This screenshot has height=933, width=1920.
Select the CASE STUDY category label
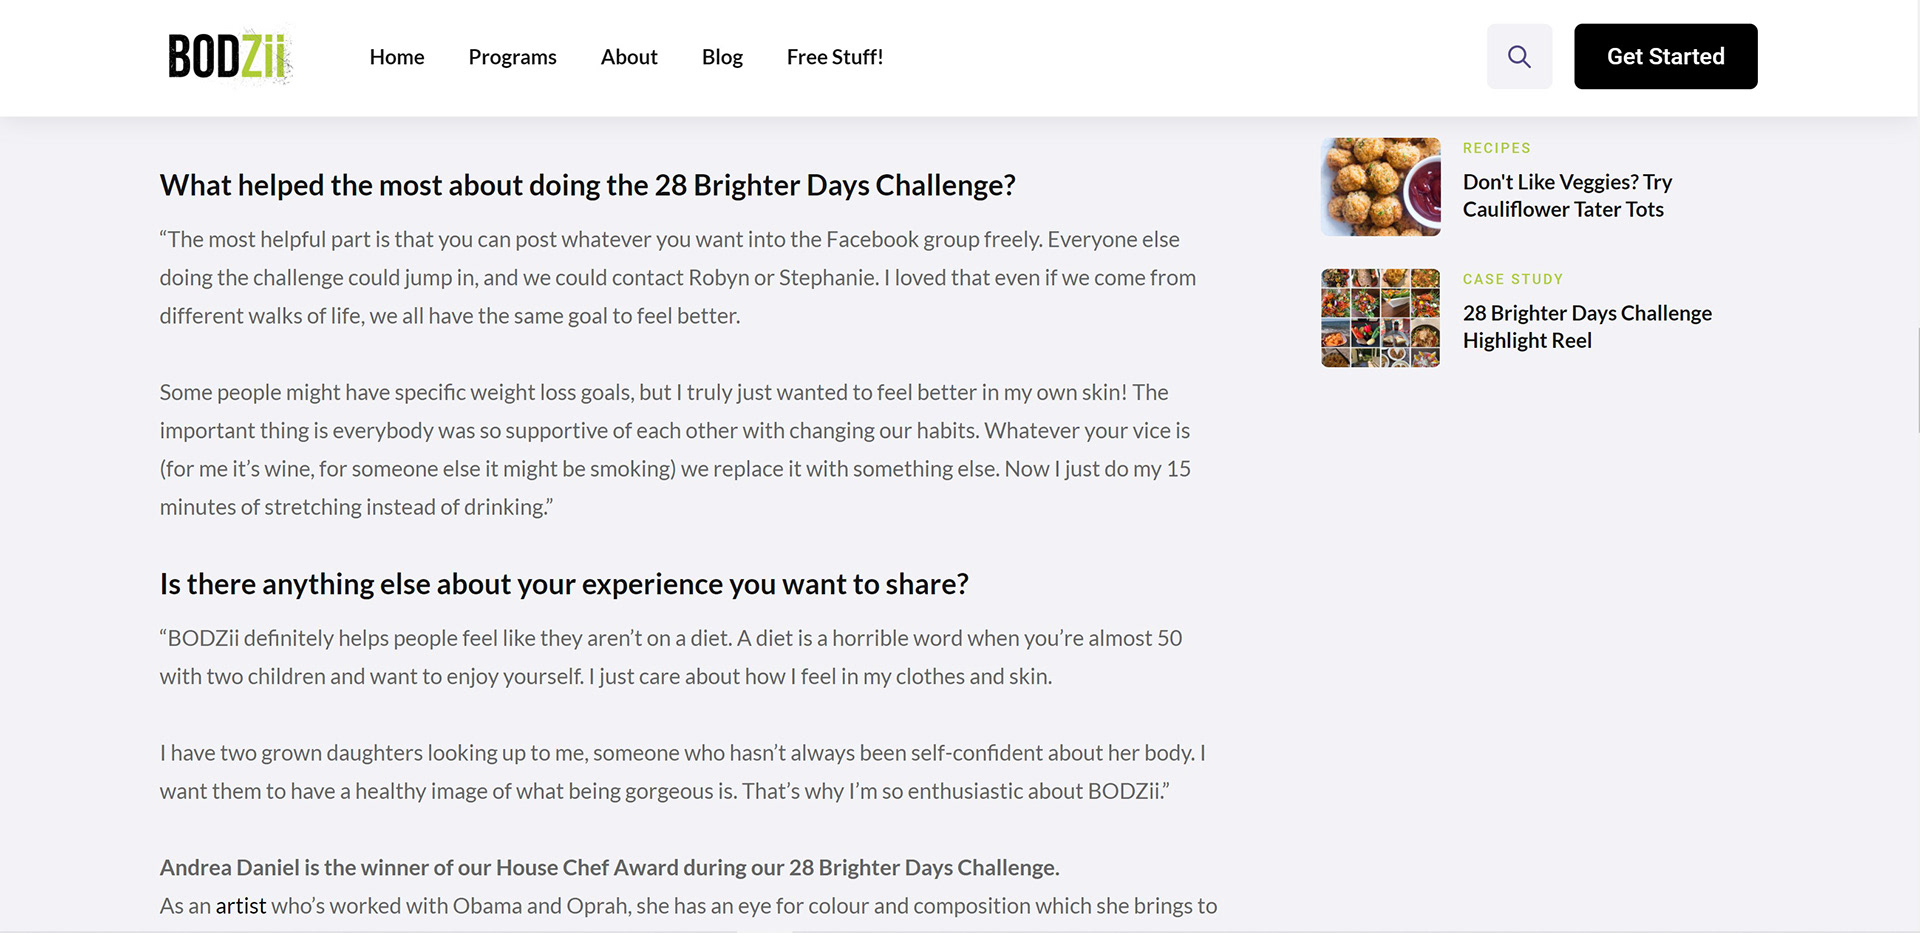pyautogui.click(x=1512, y=279)
